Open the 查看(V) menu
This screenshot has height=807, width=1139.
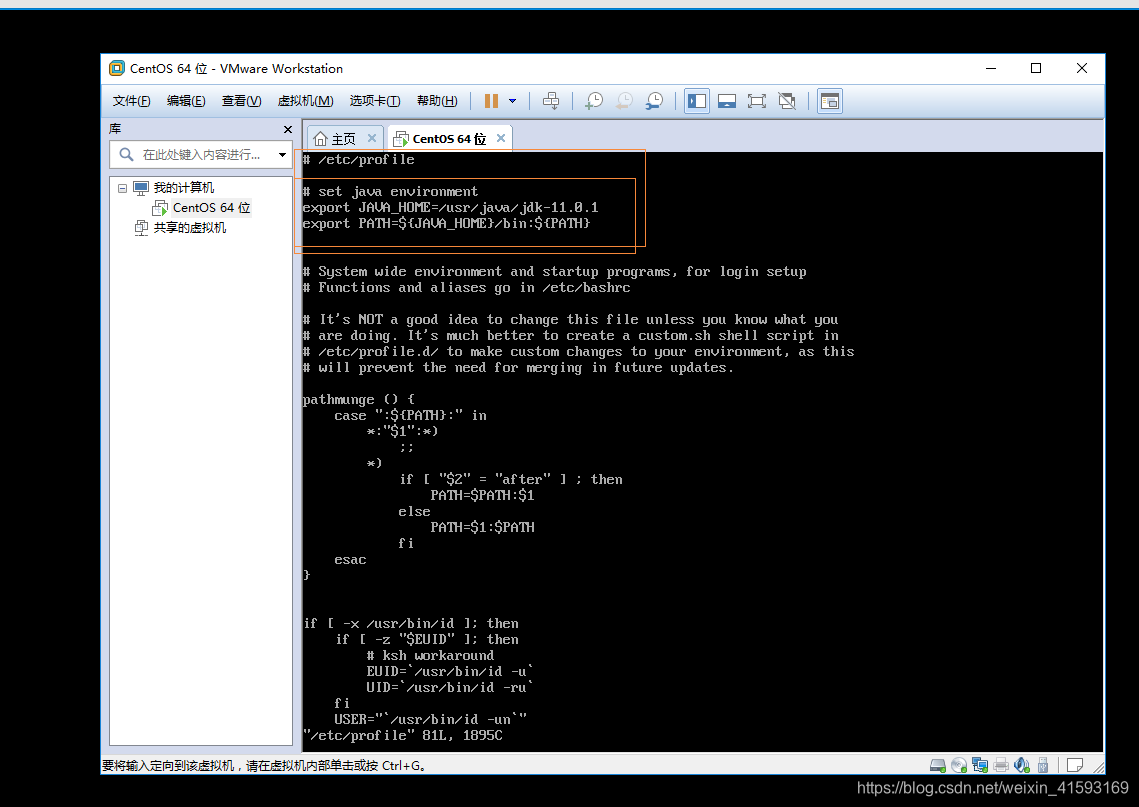pyautogui.click(x=241, y=101)
